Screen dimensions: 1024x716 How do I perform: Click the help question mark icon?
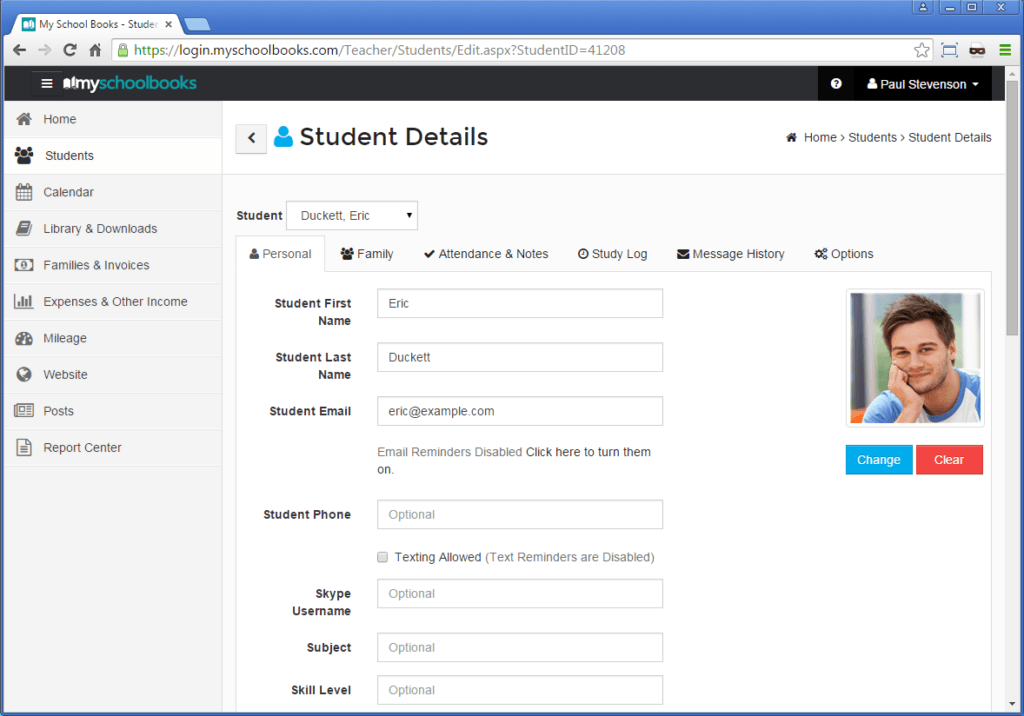(x=836, y=84)
